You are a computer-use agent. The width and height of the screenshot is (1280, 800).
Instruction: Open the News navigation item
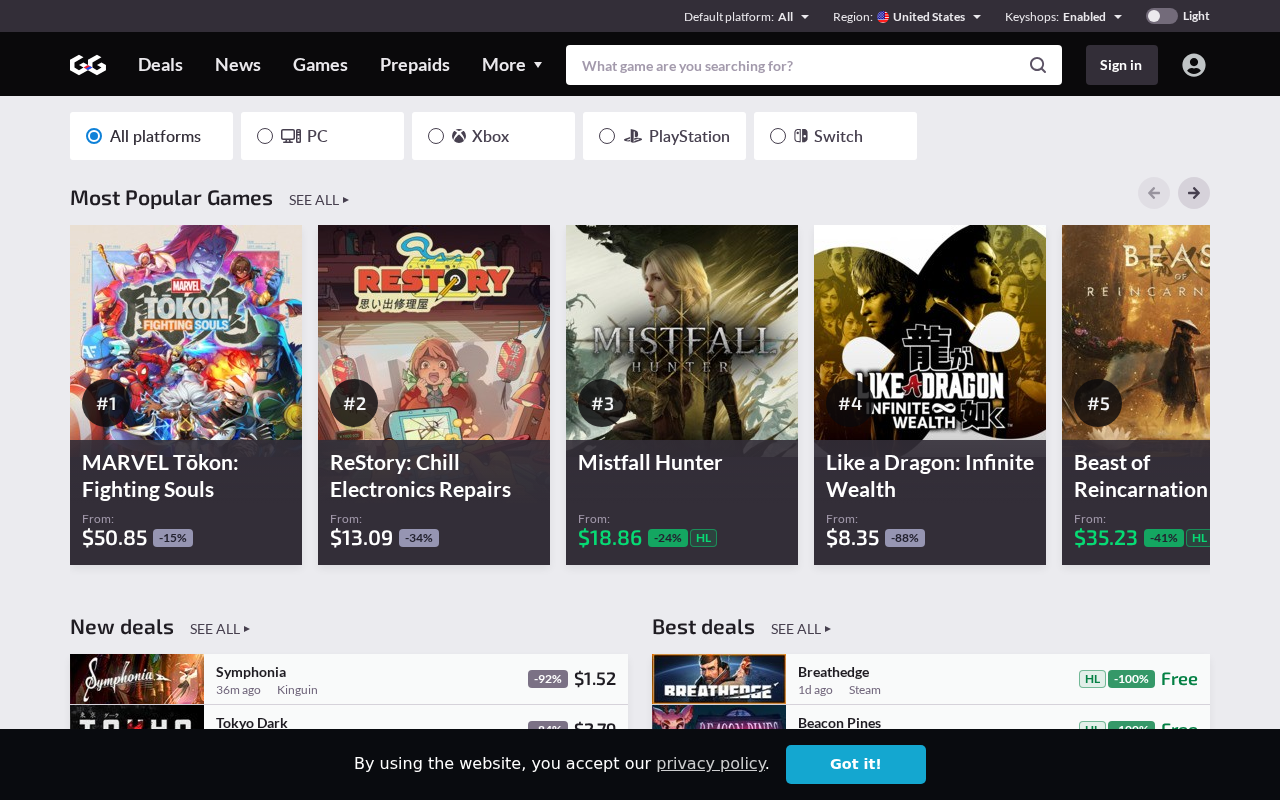point(238,65)
